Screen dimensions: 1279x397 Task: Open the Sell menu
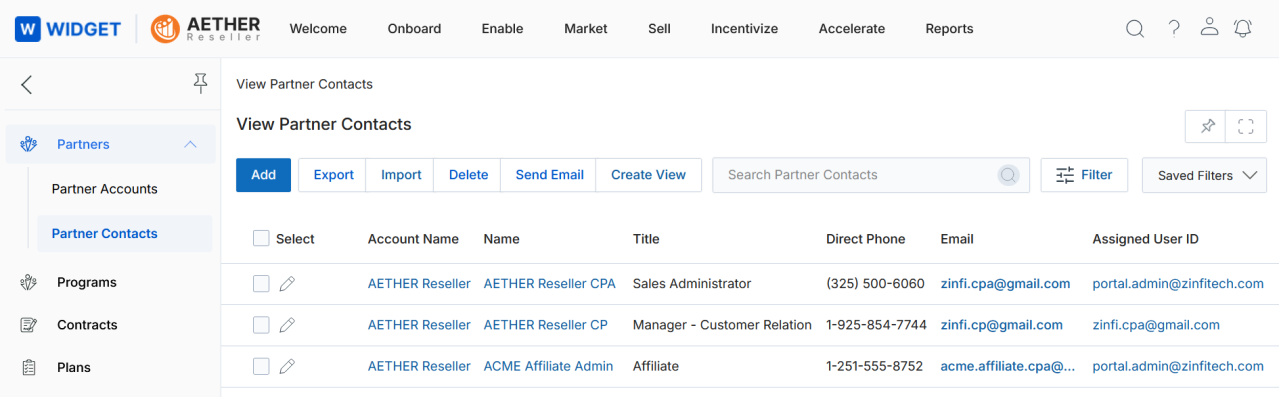click(659, 29)
